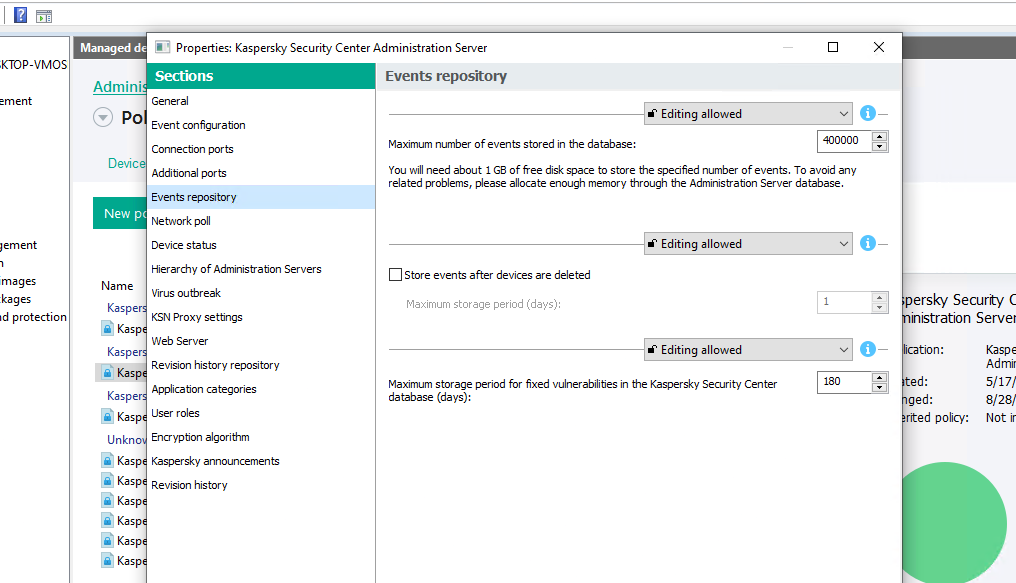Click the lock icon of the highlighted policy row
This screenshot has height=583, width=1016.
point(106,373)
